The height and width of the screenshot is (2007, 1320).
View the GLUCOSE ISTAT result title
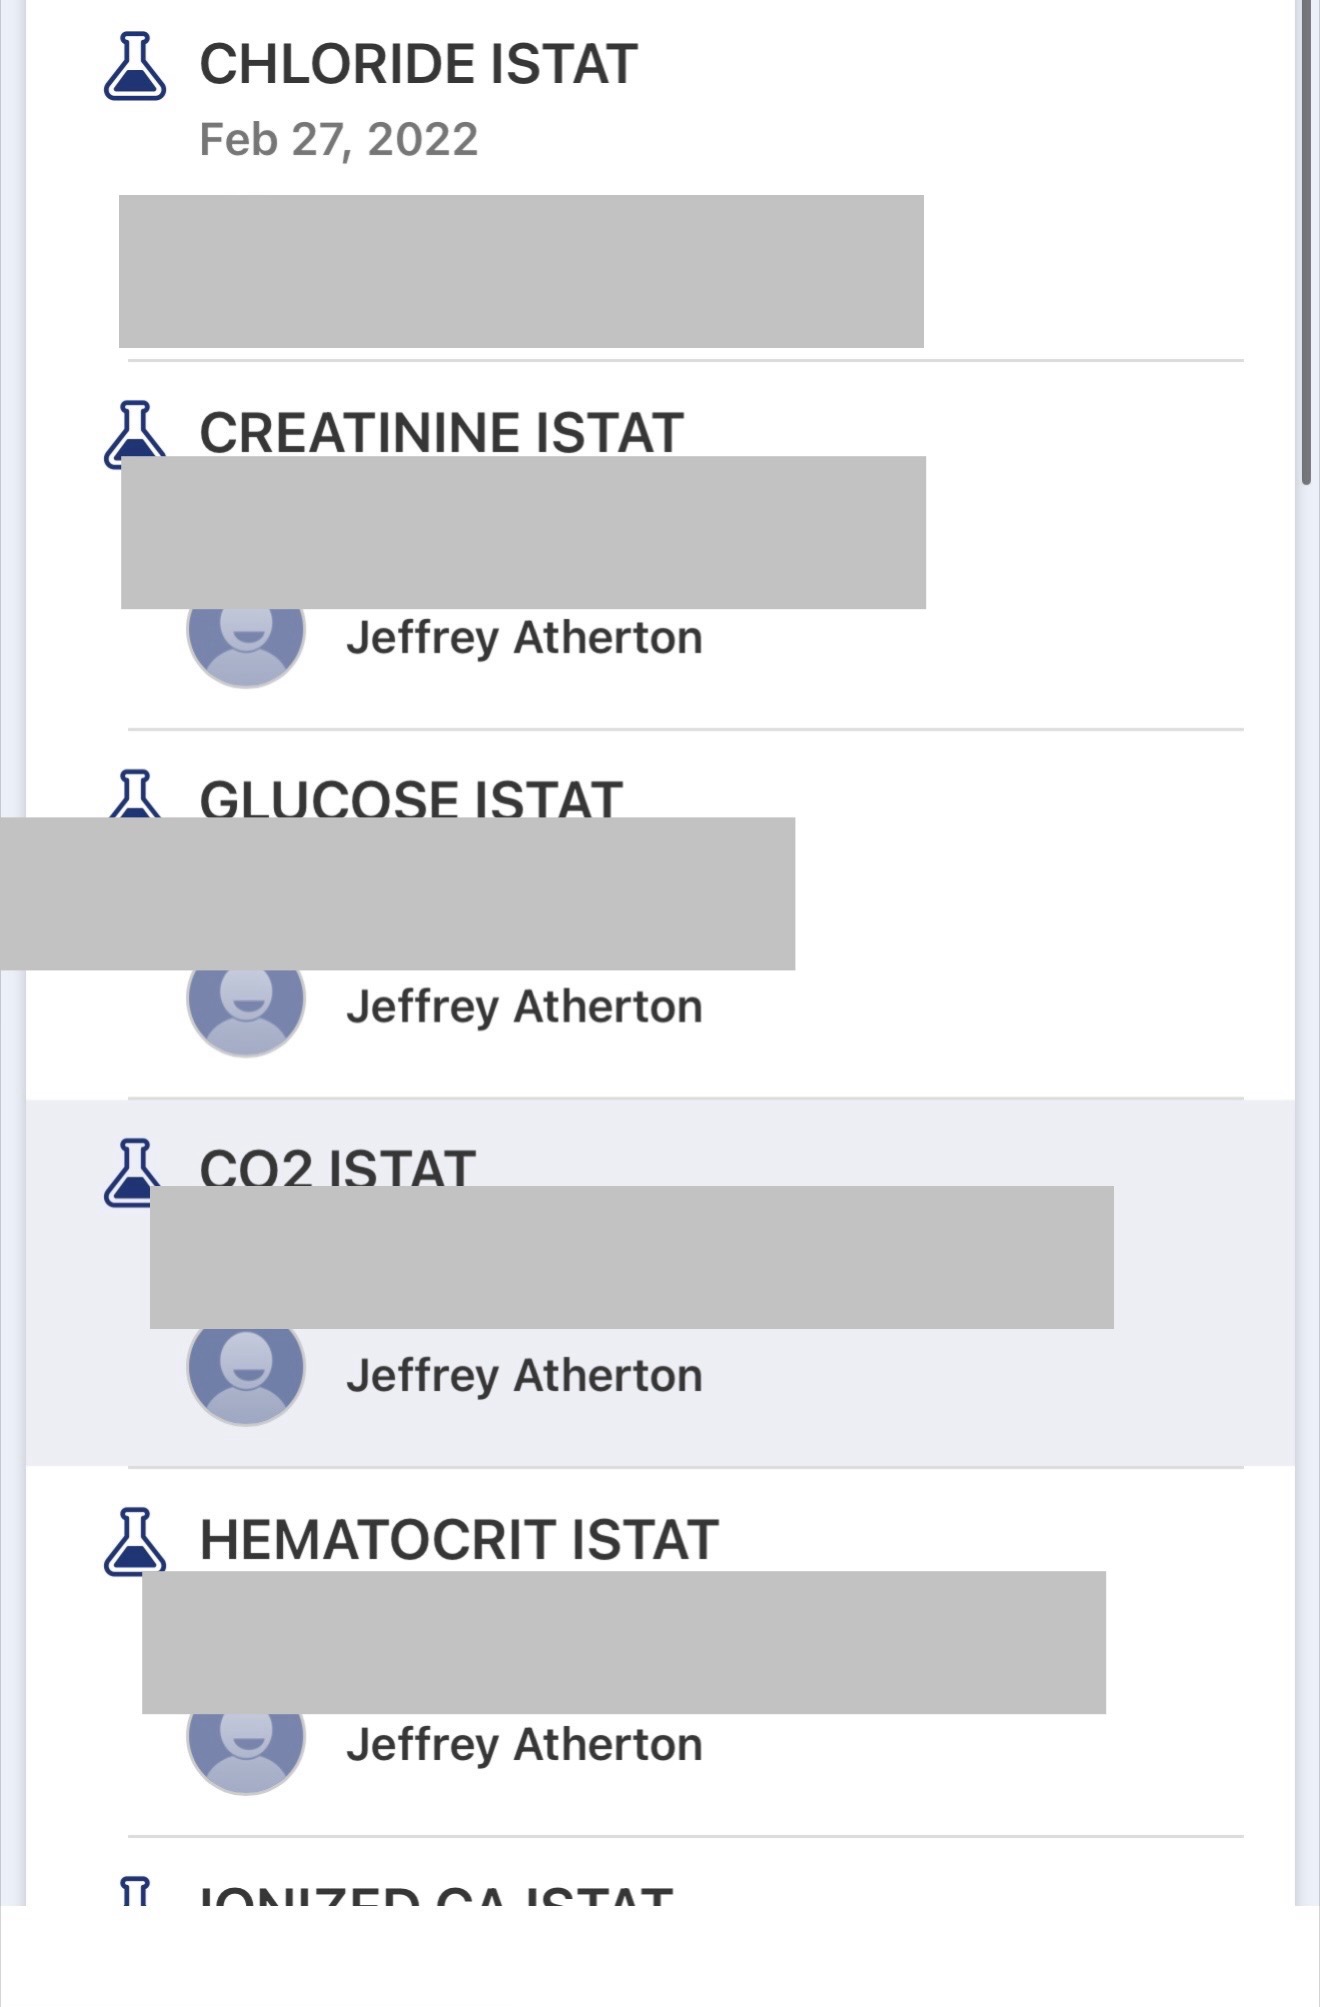coord(411,798)
